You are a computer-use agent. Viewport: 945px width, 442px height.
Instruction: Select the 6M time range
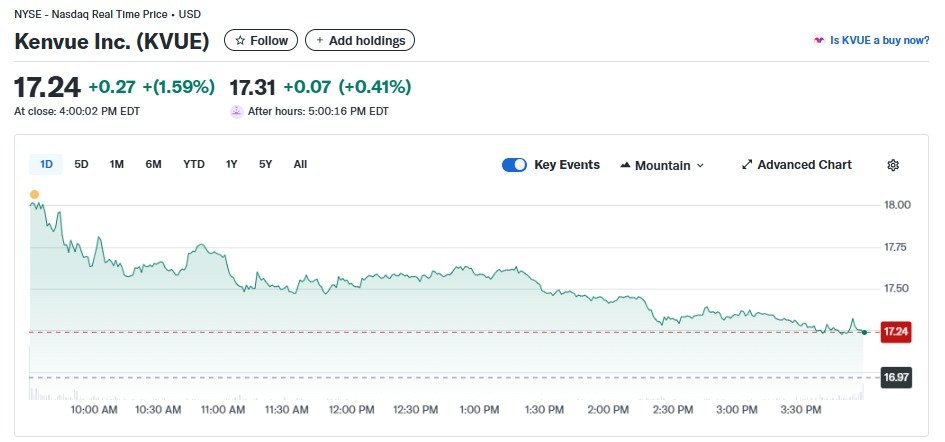point(153,164)
